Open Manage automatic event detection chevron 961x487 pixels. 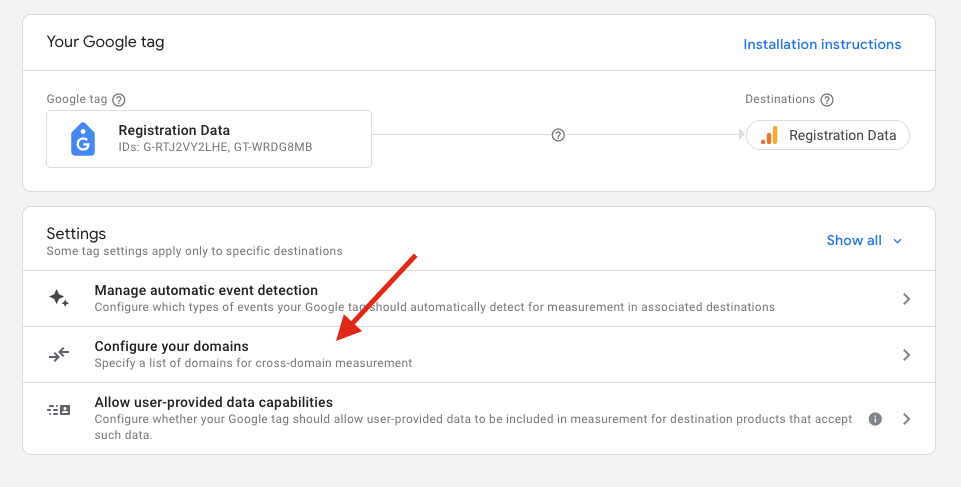click(906, 299)
